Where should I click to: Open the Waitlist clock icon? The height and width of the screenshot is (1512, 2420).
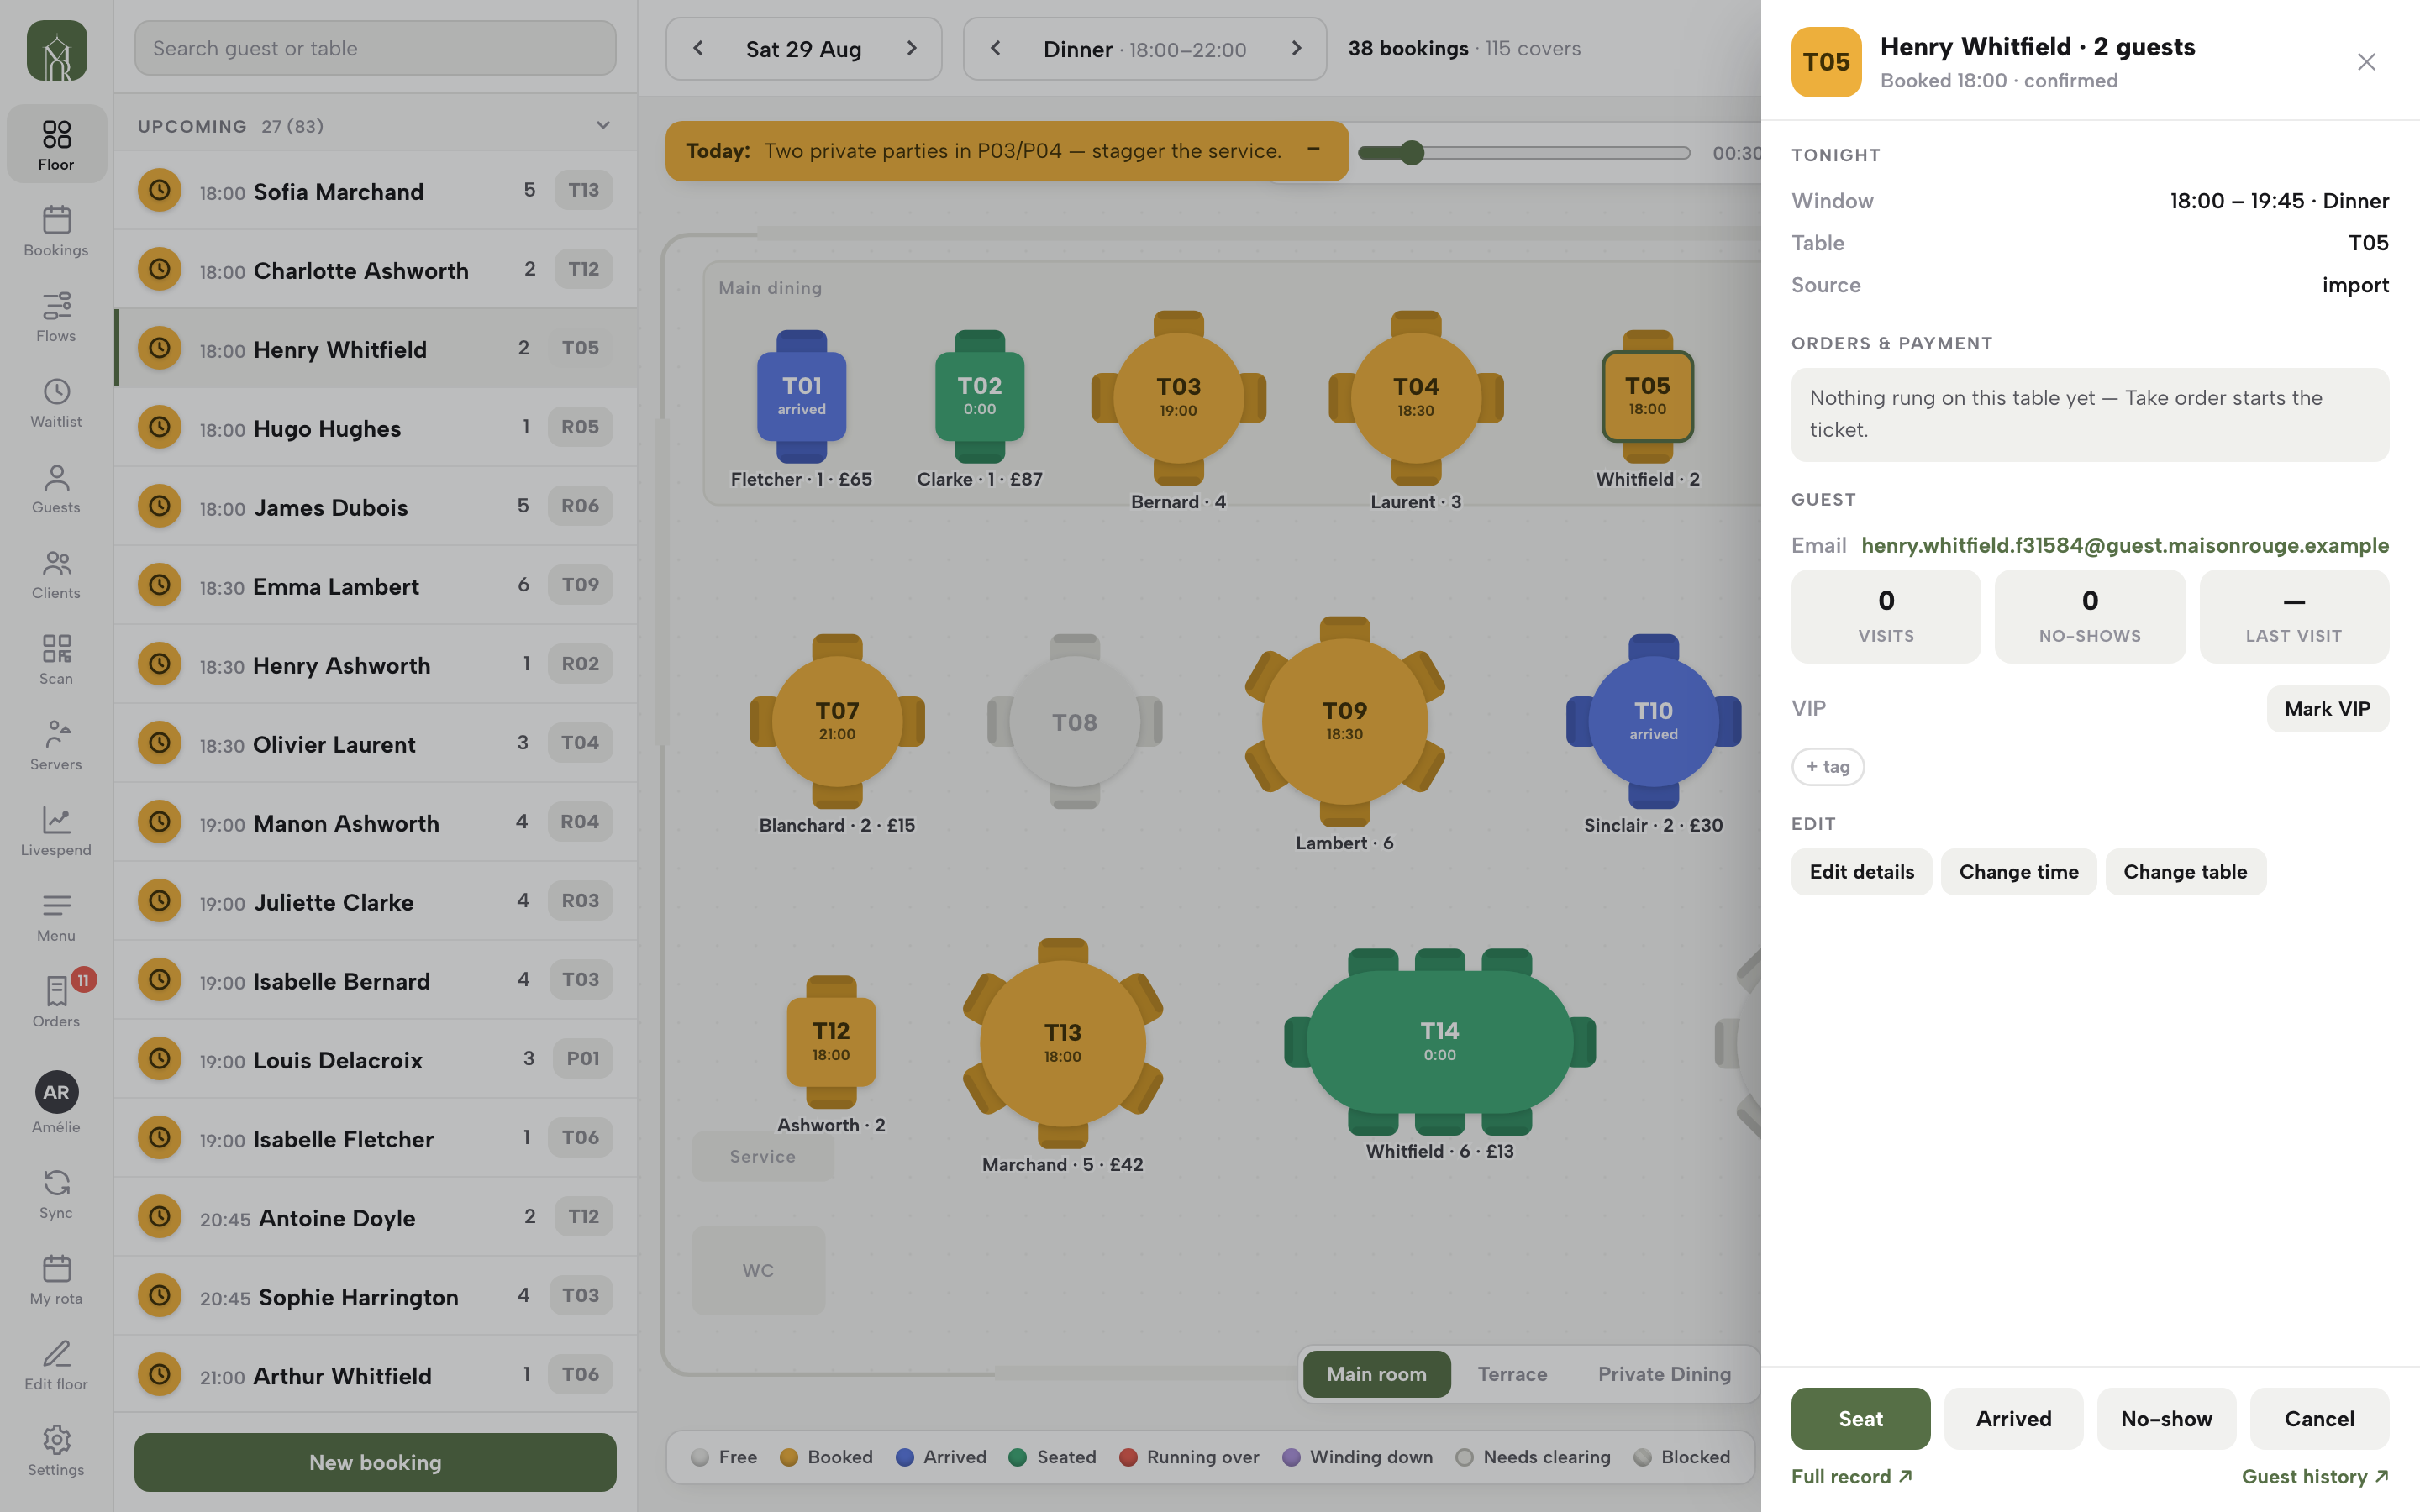coord(56,403)
